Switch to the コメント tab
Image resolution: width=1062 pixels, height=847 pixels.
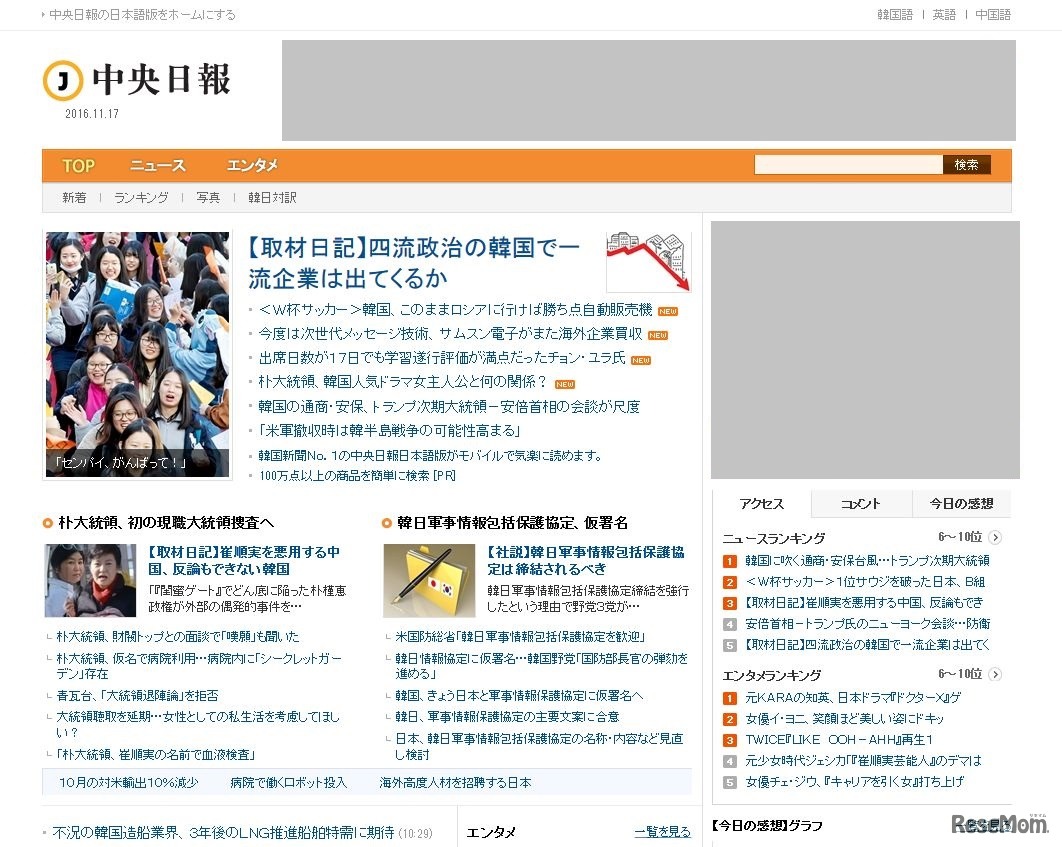861,504
